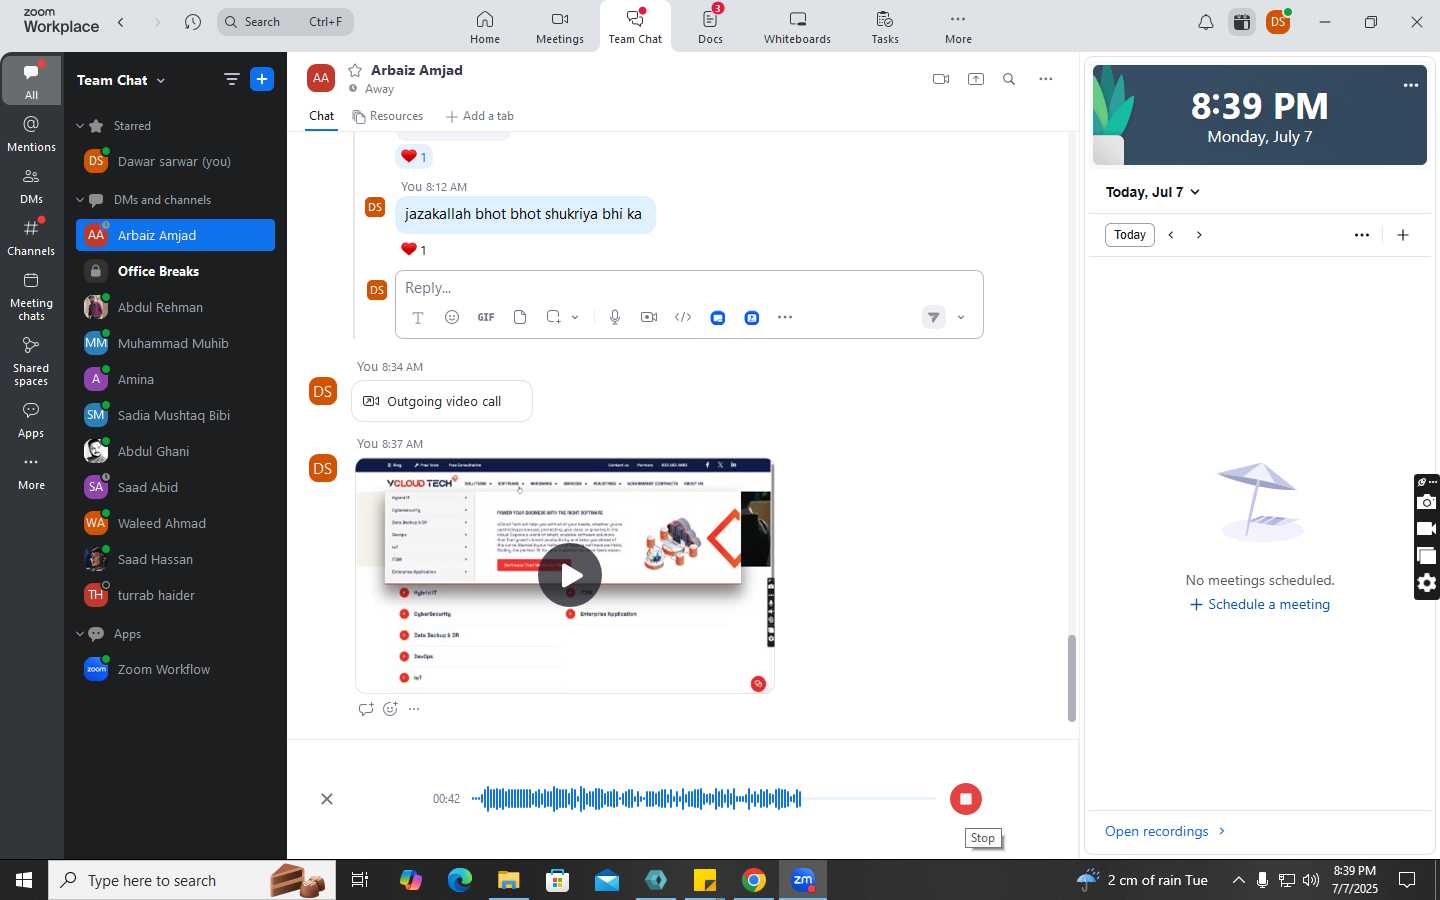Open Channels in left sidebar
Screen dimensions: 1440x900
(x=31, y=238)
